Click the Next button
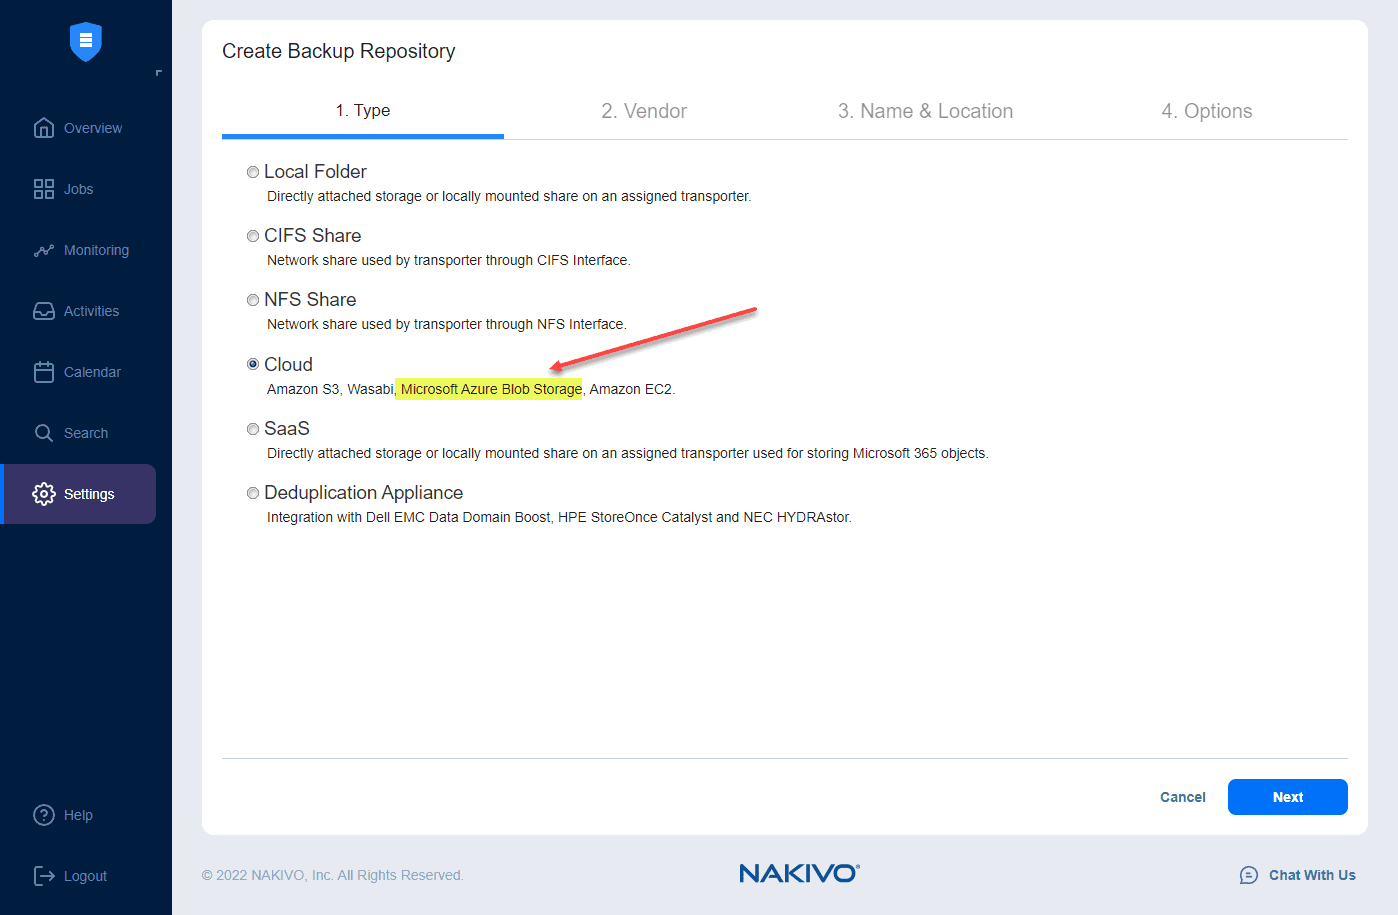Viewport: 1398px width, 915px height. 1288,797
